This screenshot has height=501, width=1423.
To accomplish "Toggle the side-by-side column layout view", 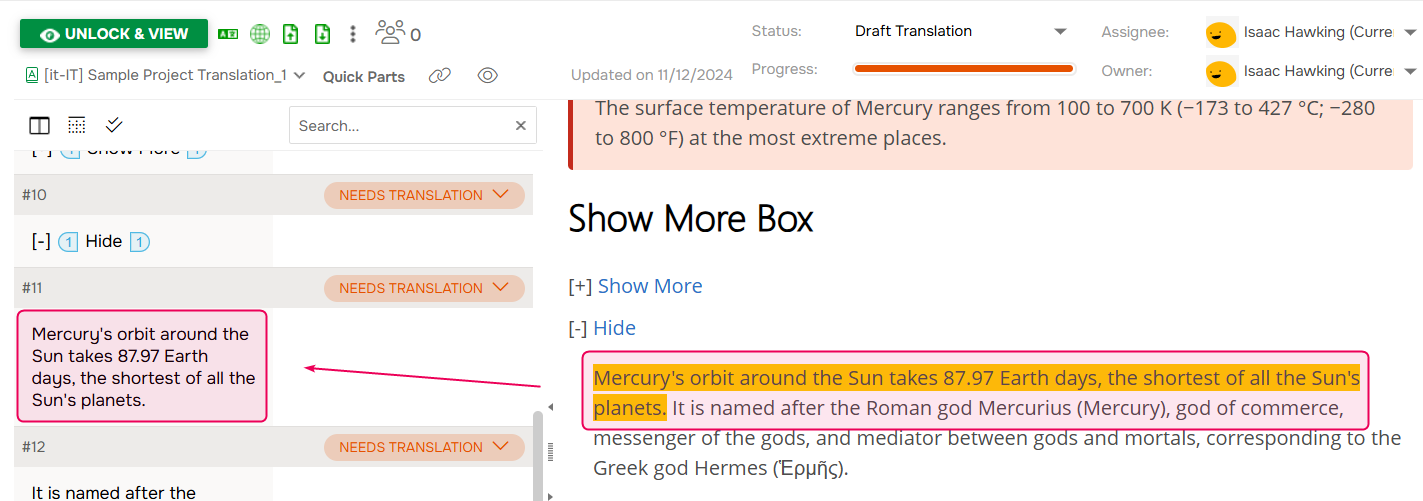I will point(40,125).
